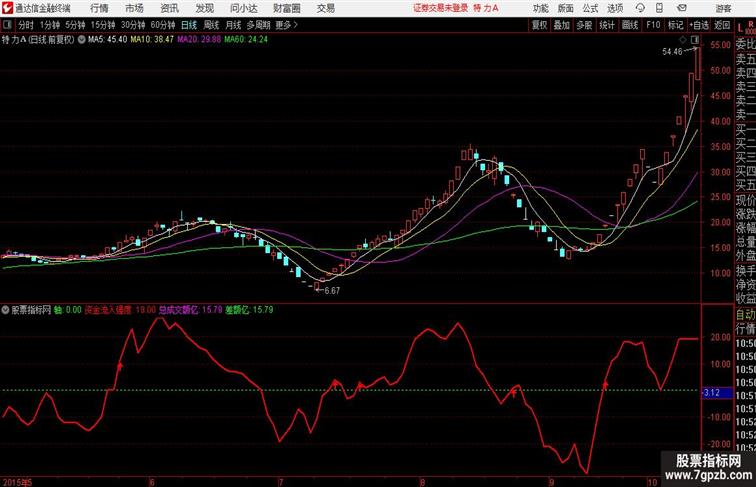Viewport: 756px width, 487px height.
Task: Select the 5分钟 period tab
Action: (75, 25)
